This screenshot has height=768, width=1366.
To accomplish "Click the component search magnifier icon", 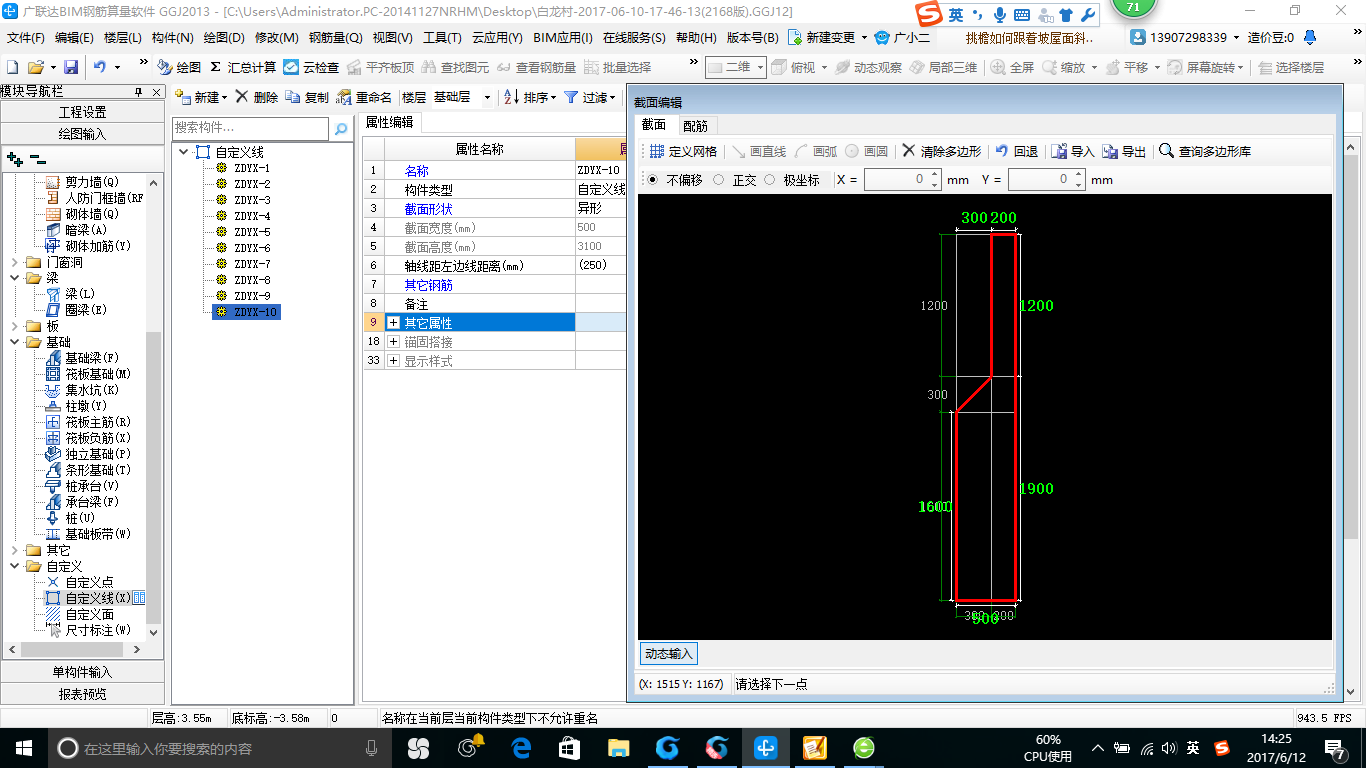I will 341,128.
